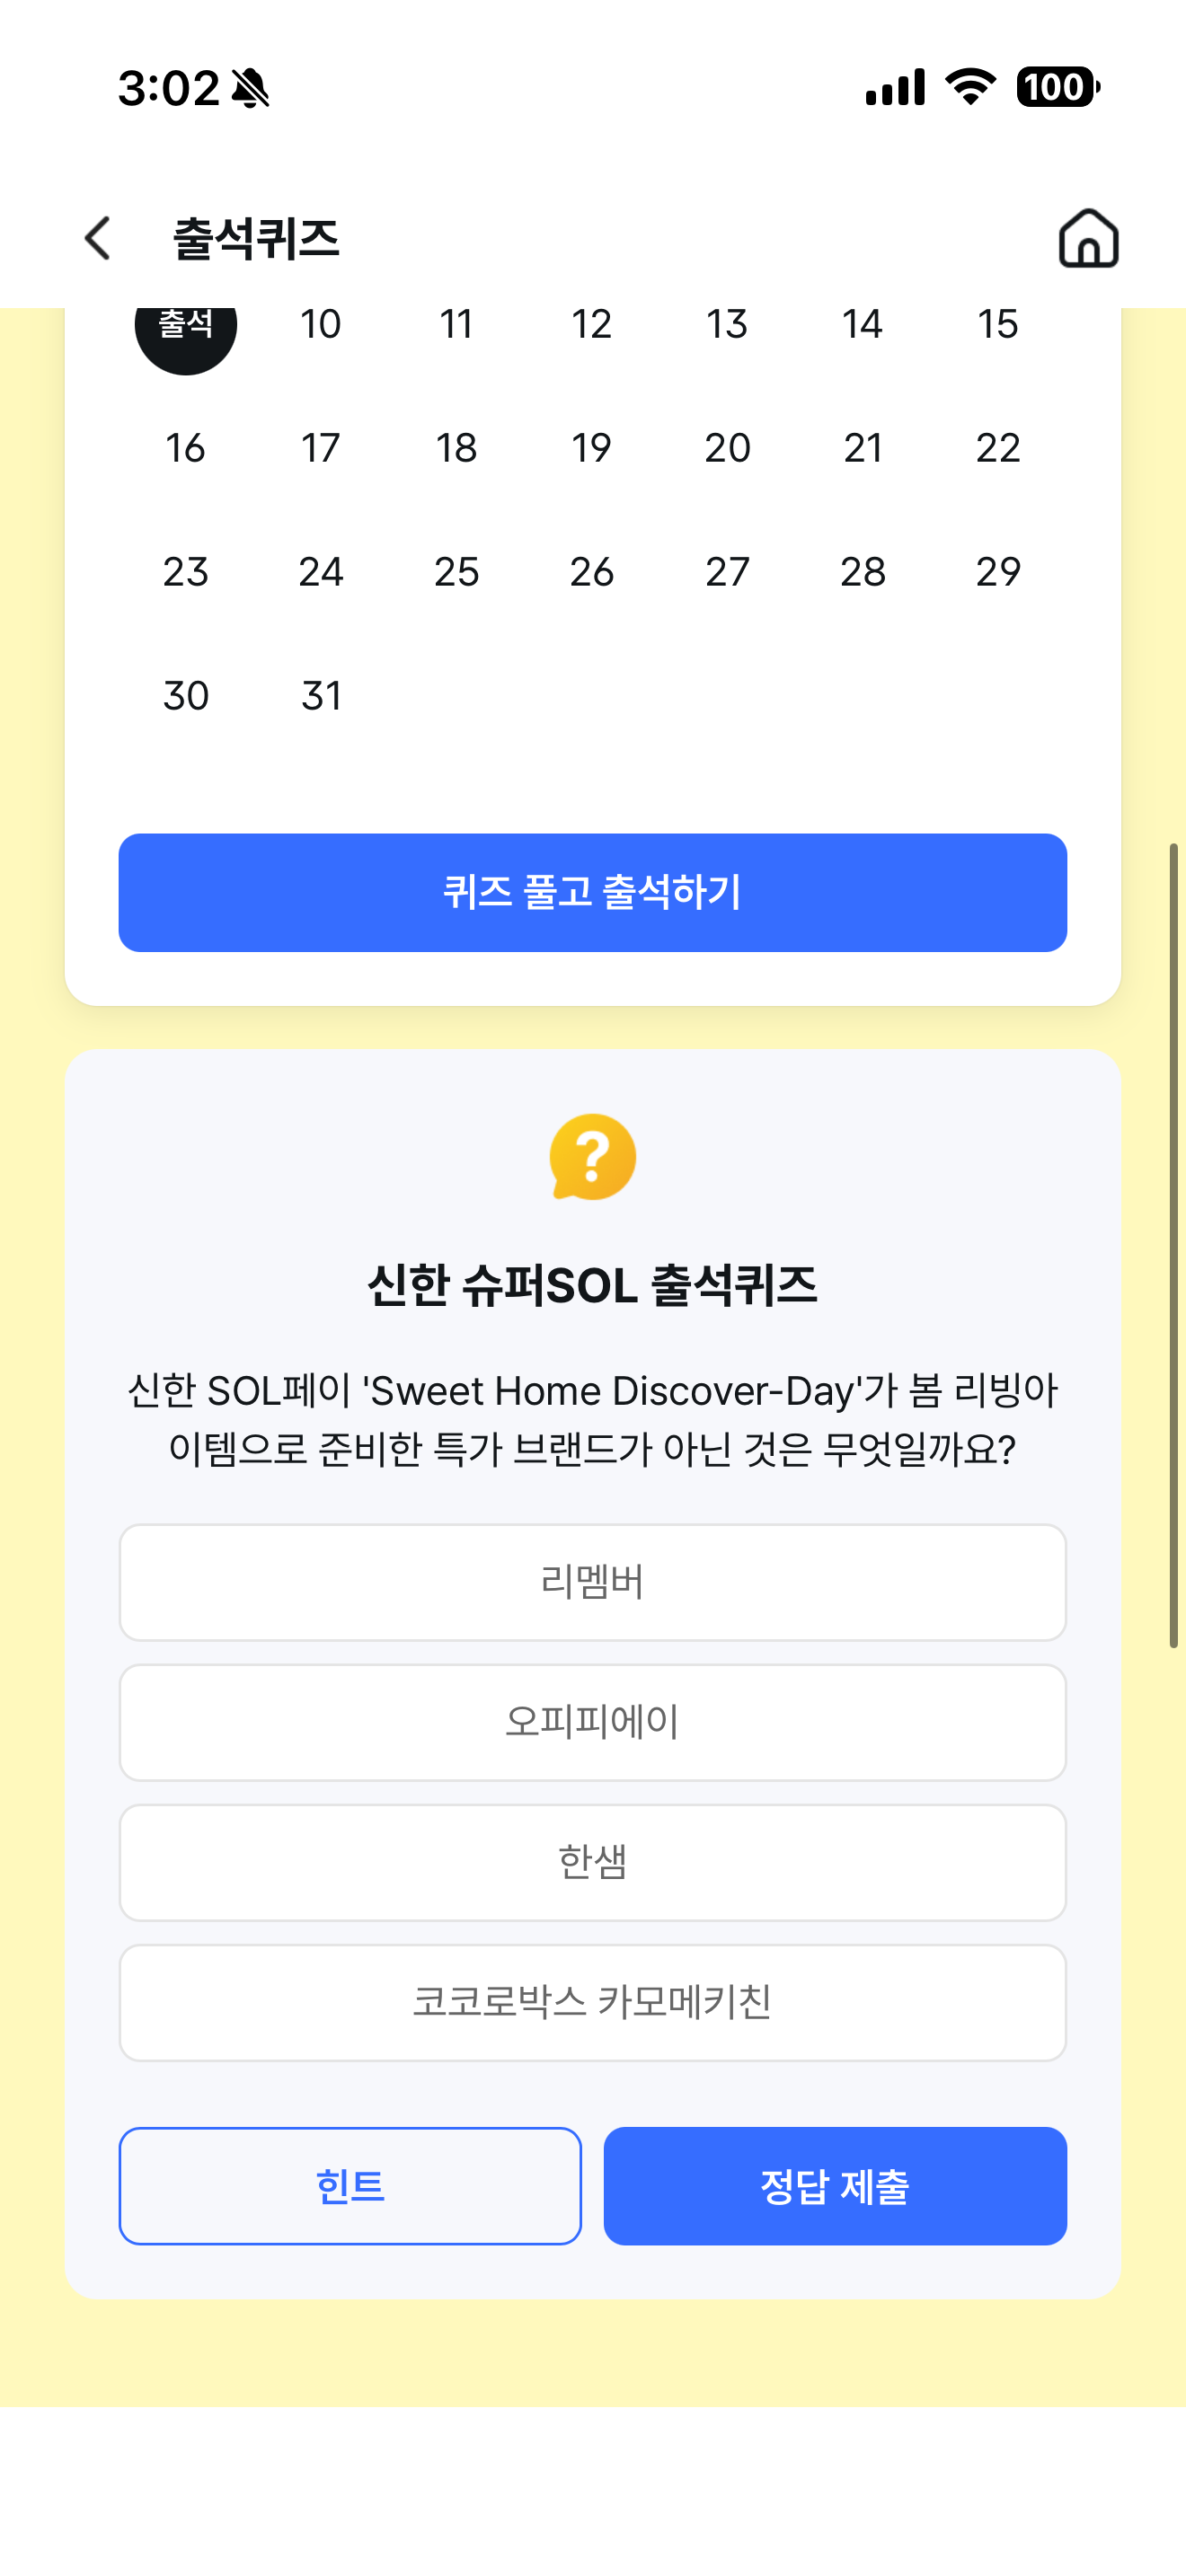Tap the back arrow icon

click(97, 238)
